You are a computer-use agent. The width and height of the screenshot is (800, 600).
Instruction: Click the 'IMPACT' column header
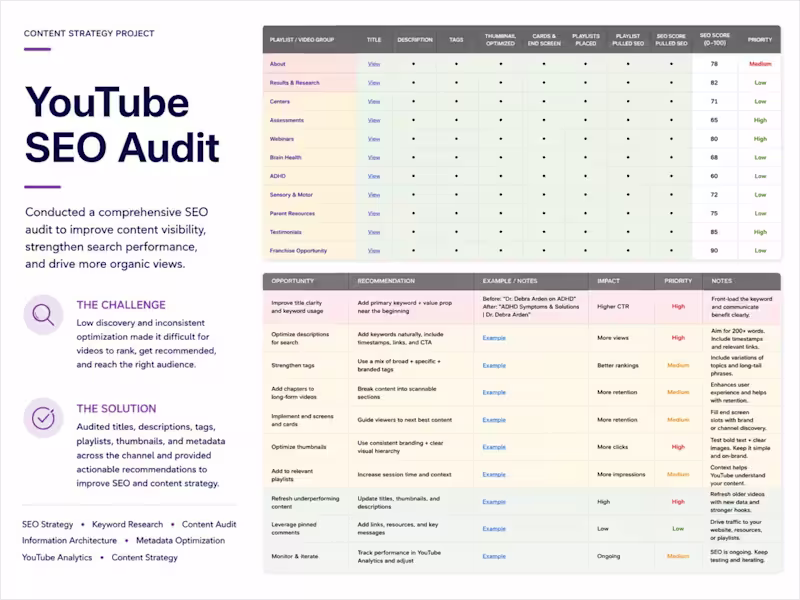[x=608, y=281]
